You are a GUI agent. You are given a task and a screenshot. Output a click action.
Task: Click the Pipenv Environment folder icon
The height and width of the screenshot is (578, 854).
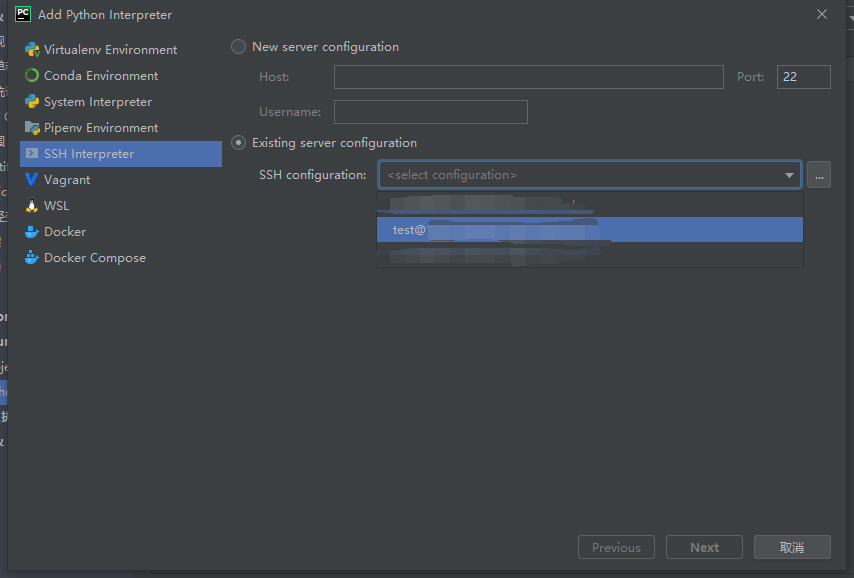tap(32, 128)
